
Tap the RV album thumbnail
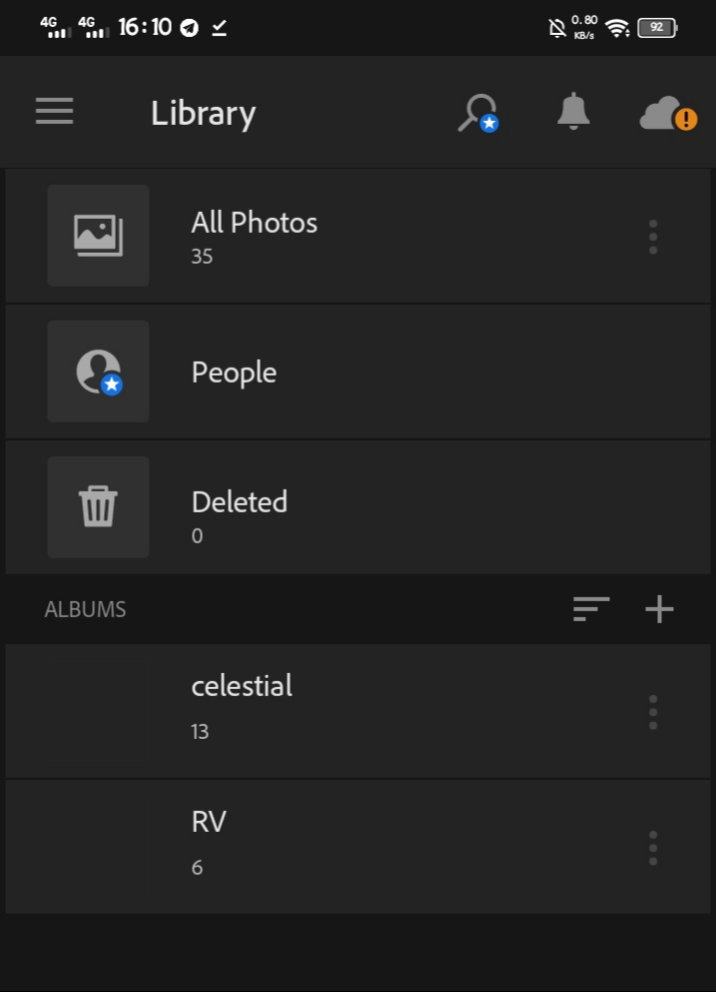pyautogui.click(x=99, y=847)
